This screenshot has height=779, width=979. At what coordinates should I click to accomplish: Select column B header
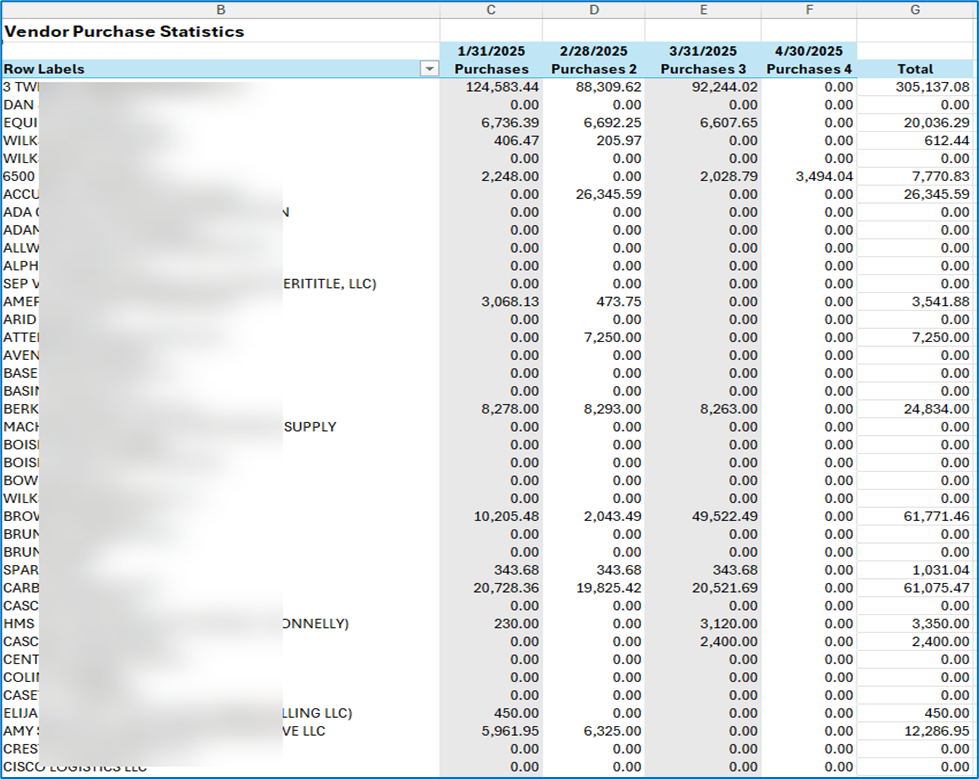tap(220, 9)
